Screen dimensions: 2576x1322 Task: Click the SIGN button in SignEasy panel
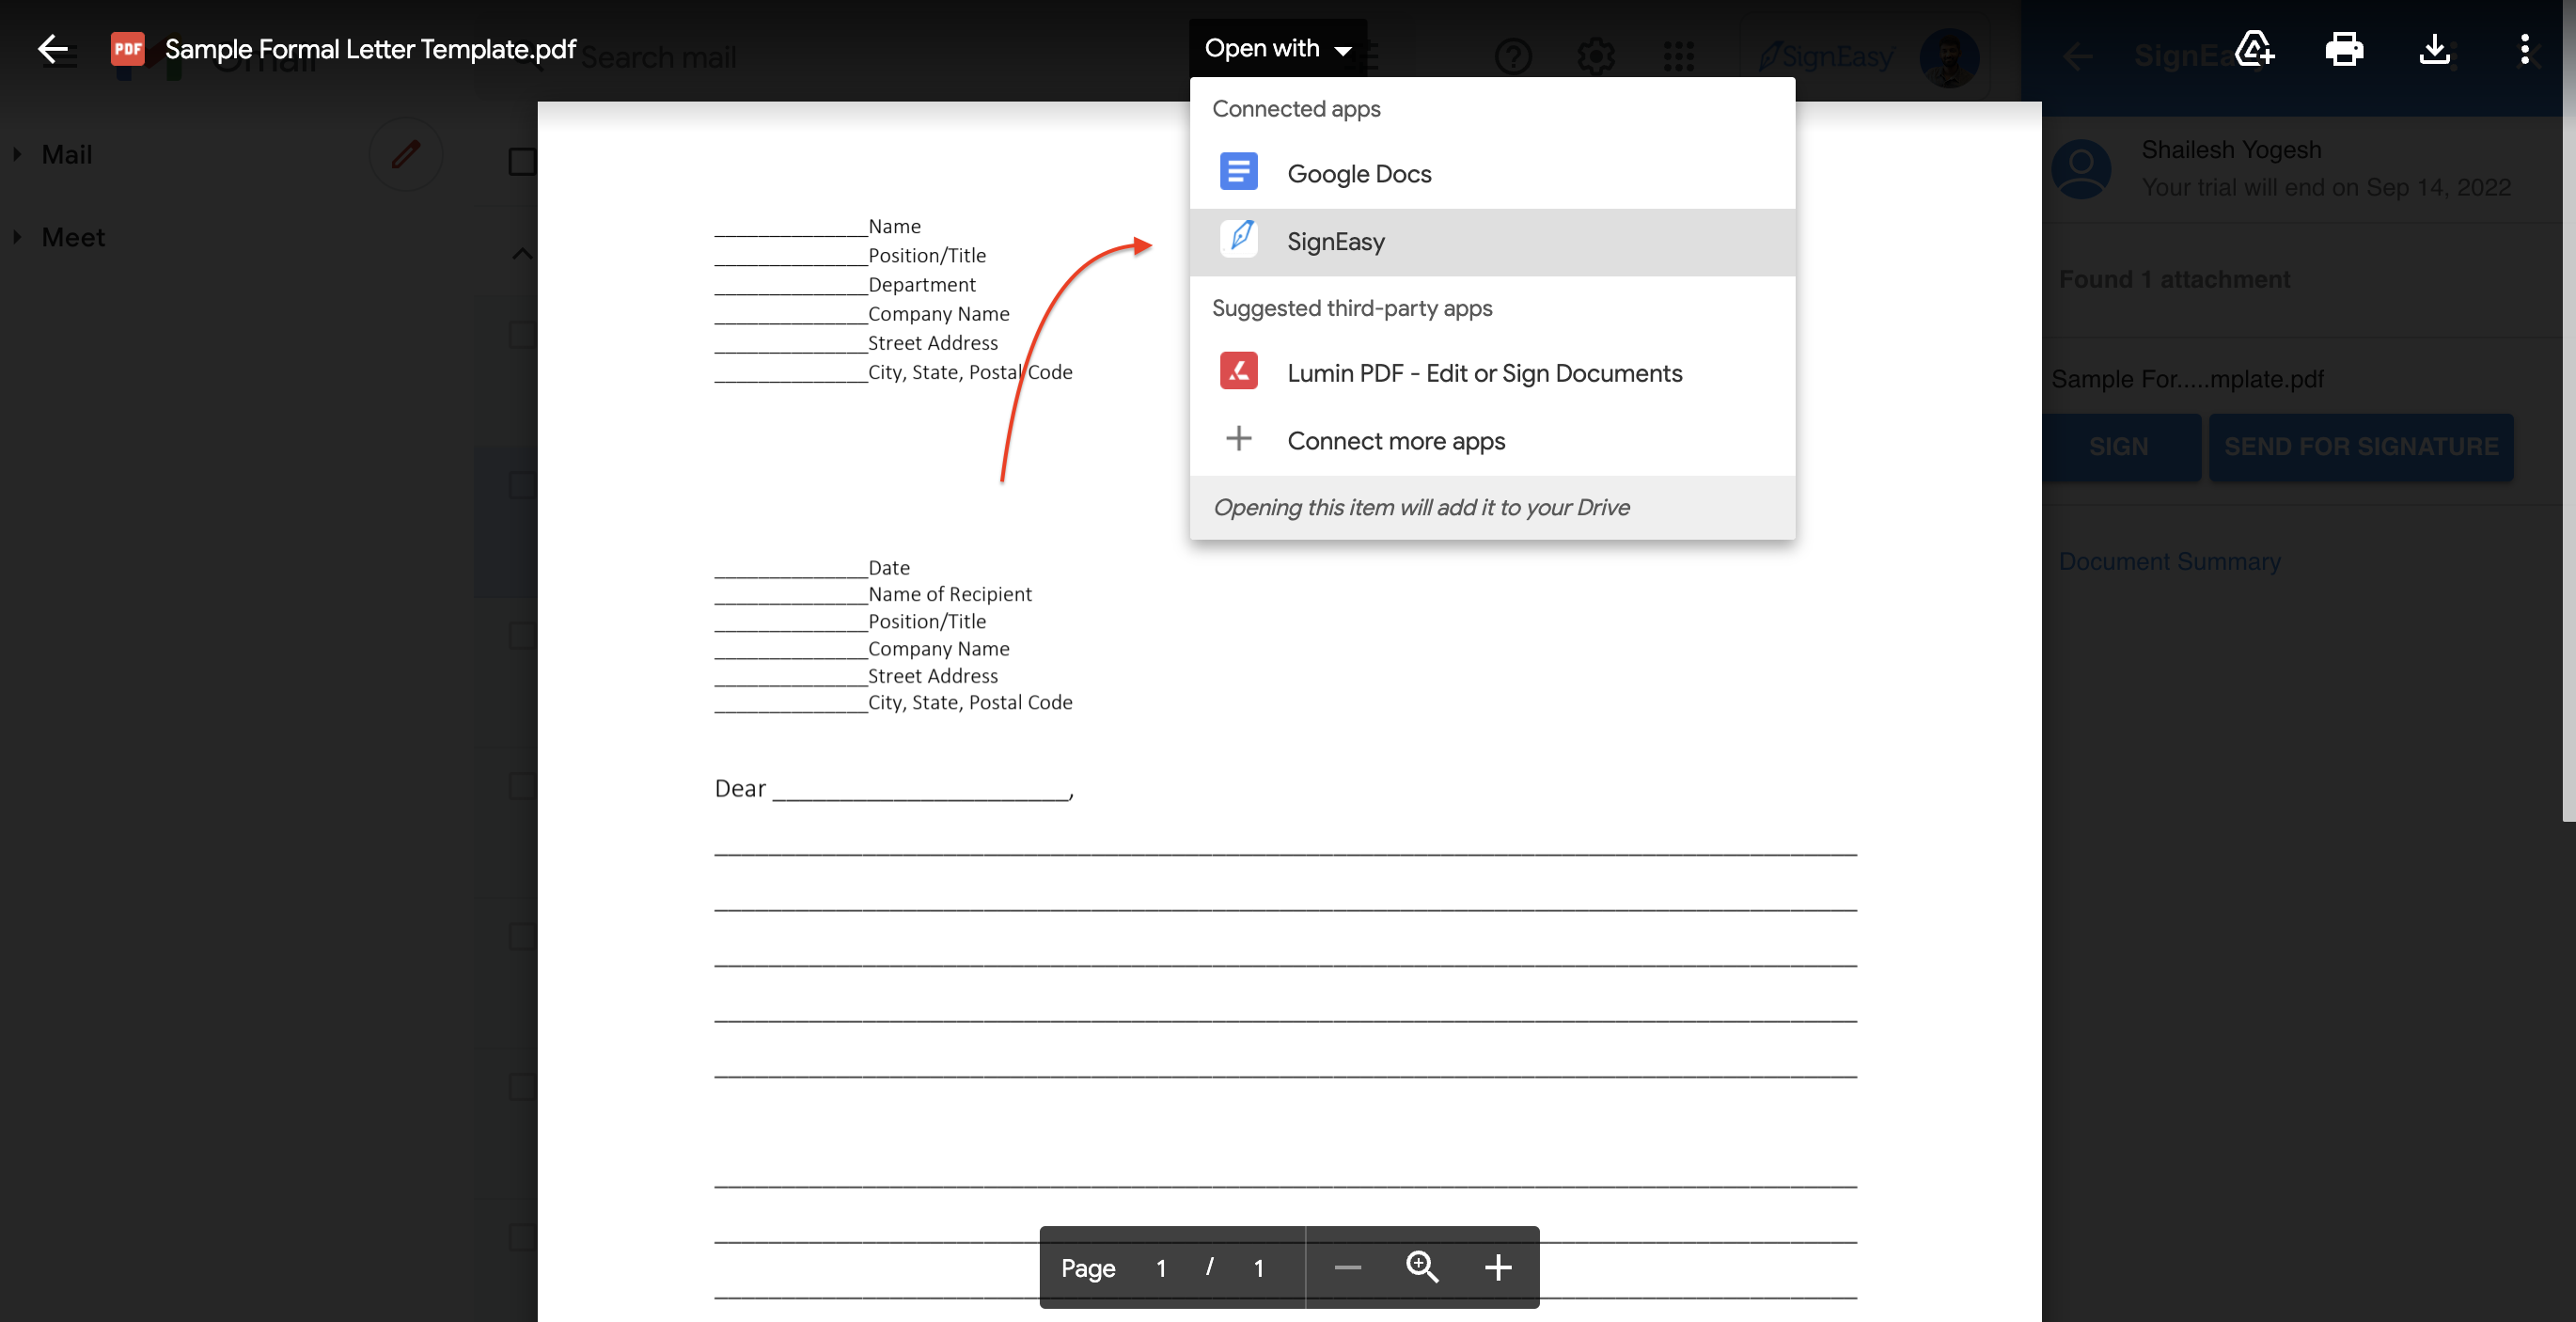click(x=2119, y=447)
